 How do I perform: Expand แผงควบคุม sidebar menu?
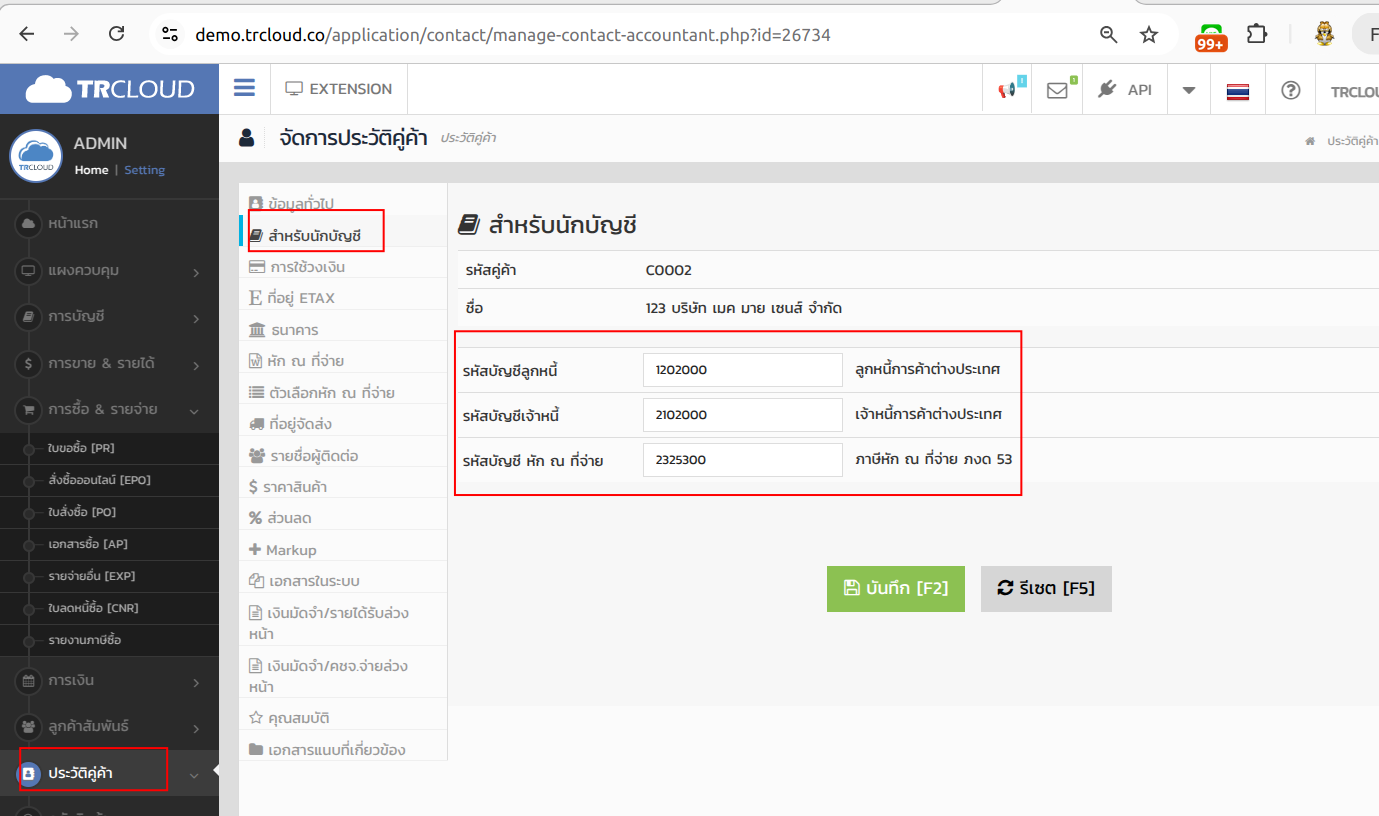pos(109,270)
